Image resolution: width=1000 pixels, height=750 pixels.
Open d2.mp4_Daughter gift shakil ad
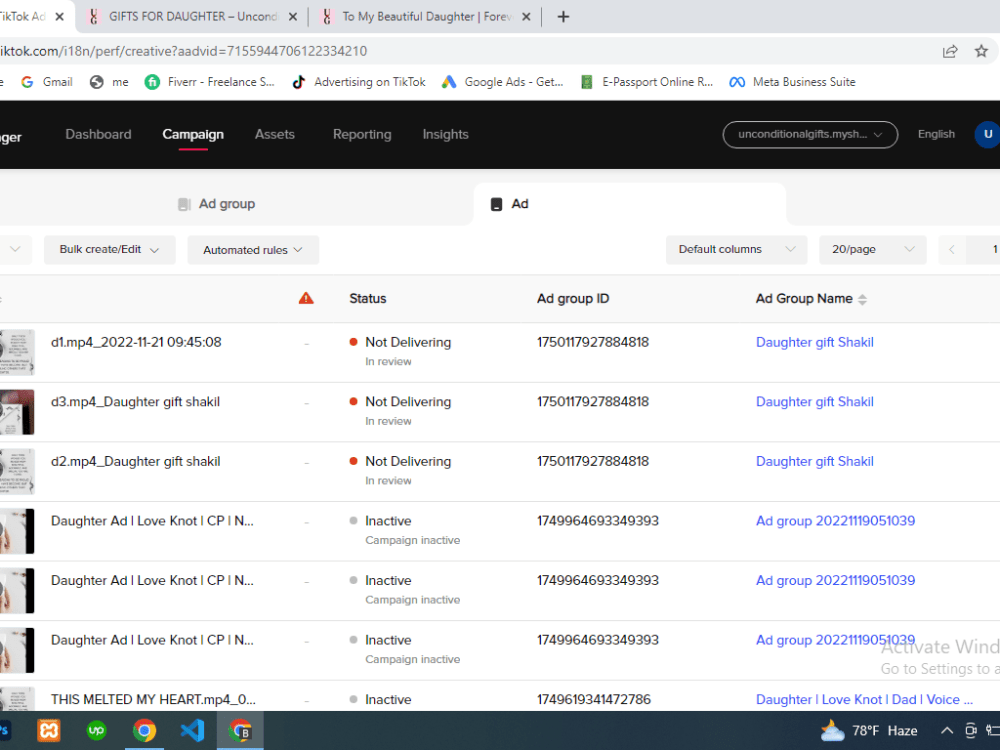coord(135,461)
